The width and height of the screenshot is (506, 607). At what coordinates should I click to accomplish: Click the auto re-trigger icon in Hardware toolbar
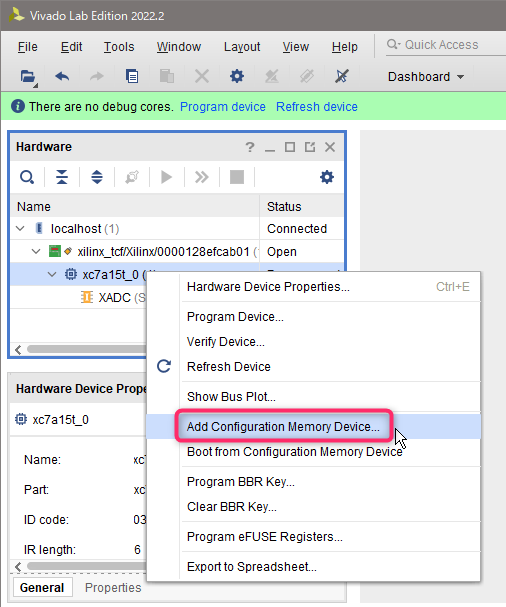(x=132, y=177)
